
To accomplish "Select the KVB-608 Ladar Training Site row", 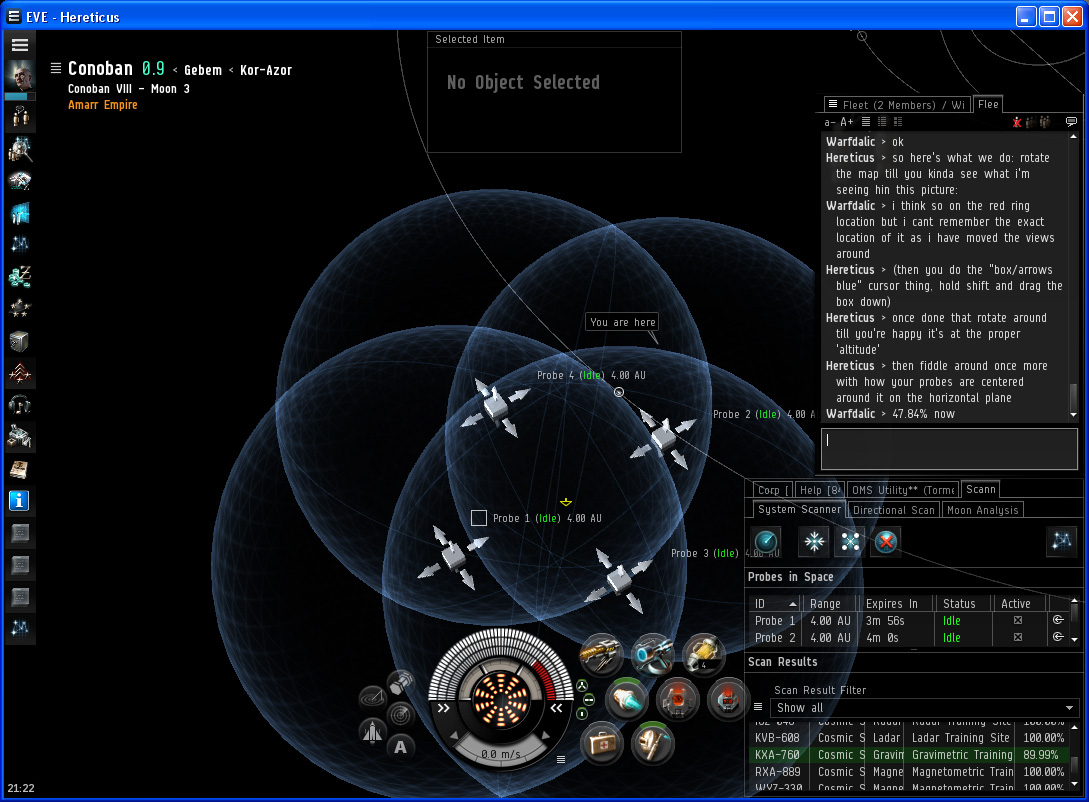I will tap(910, 737).
